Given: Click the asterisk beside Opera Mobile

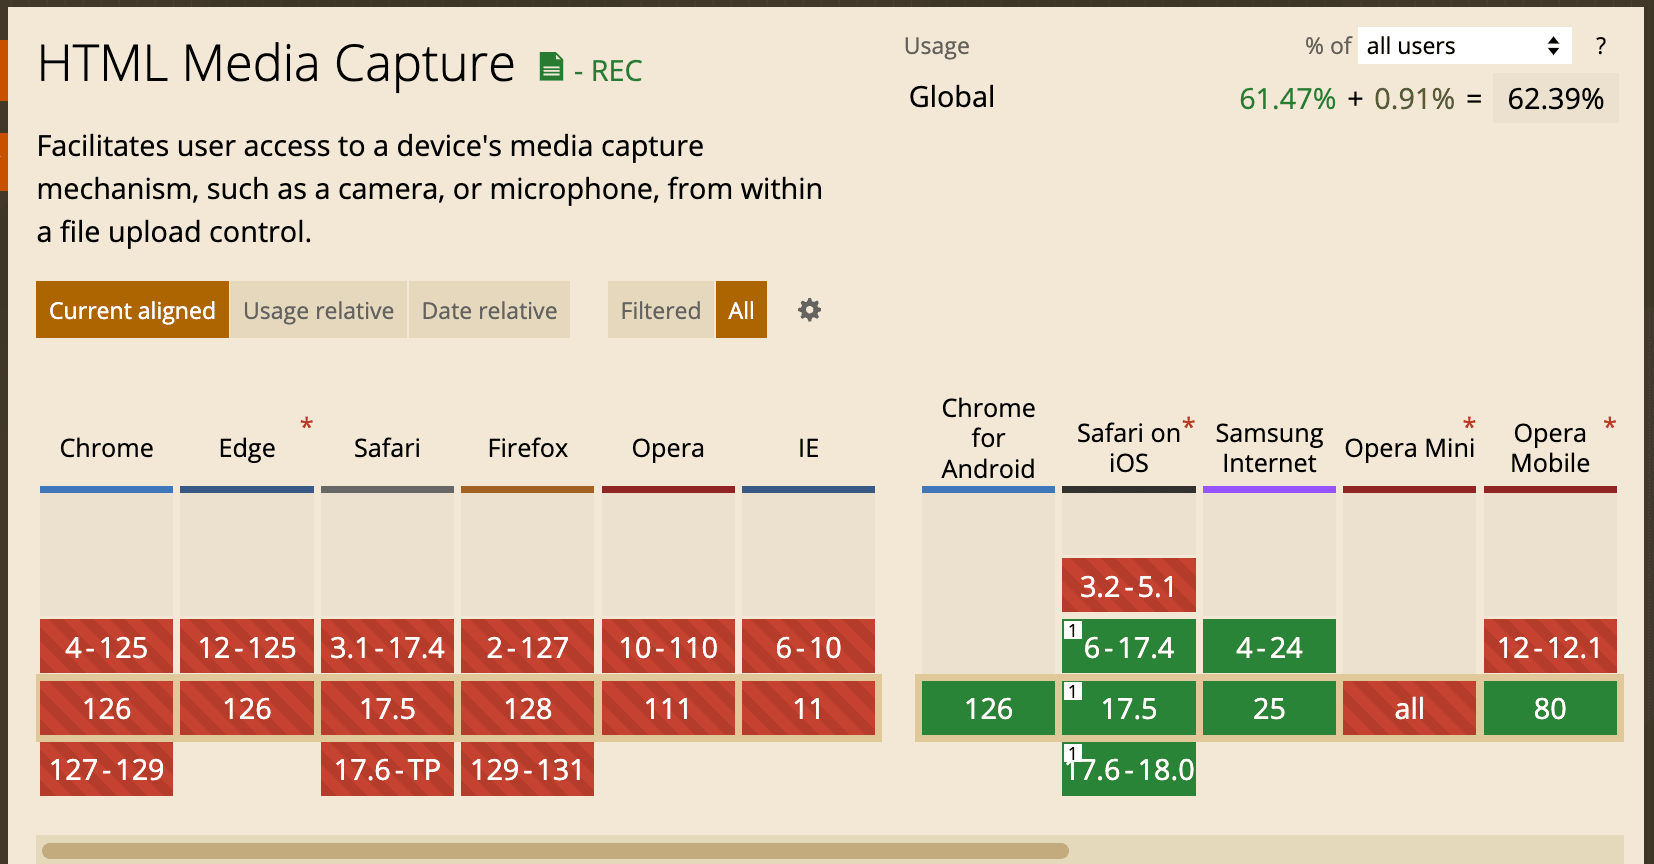Looking at the screenshot, I should pyautogui.click(x=1610, y=424).
